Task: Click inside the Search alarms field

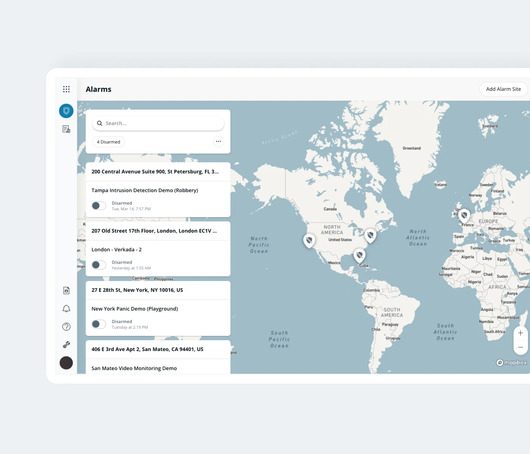Action: tap(158, 123)
